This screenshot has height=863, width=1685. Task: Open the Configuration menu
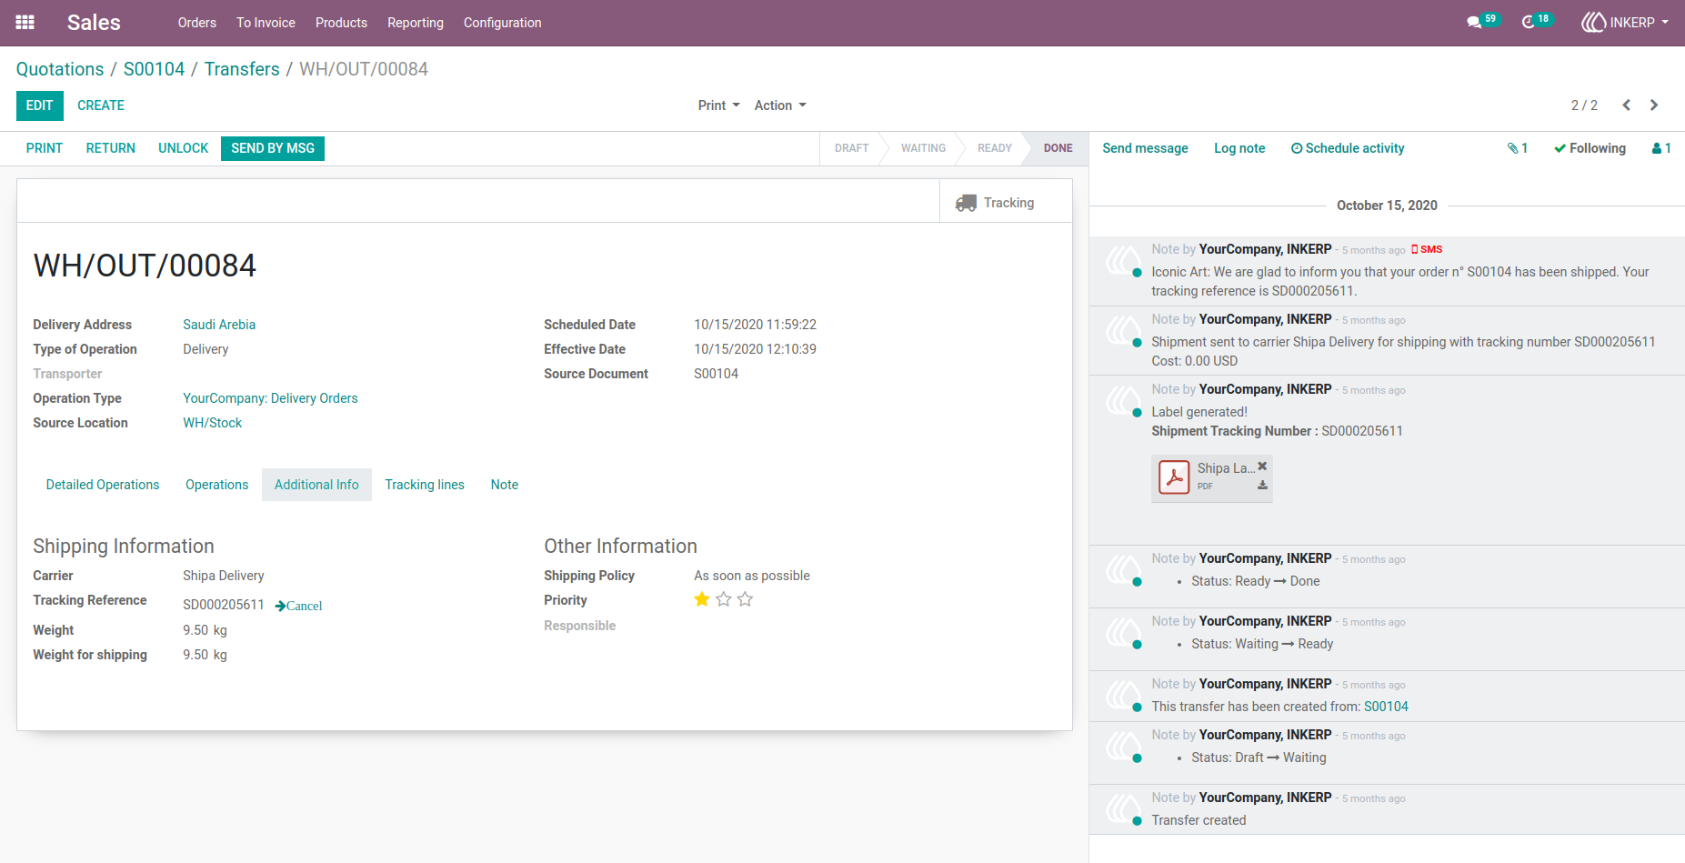tap(502, 22)
